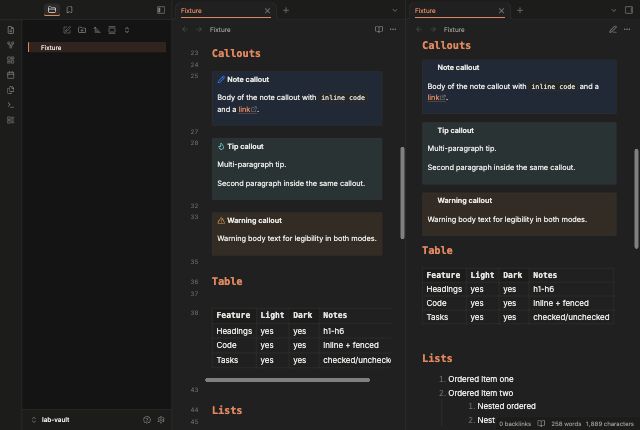Show the file explorer sidebar tab
The height and width of the screenshot is (430, 640).
52,10
